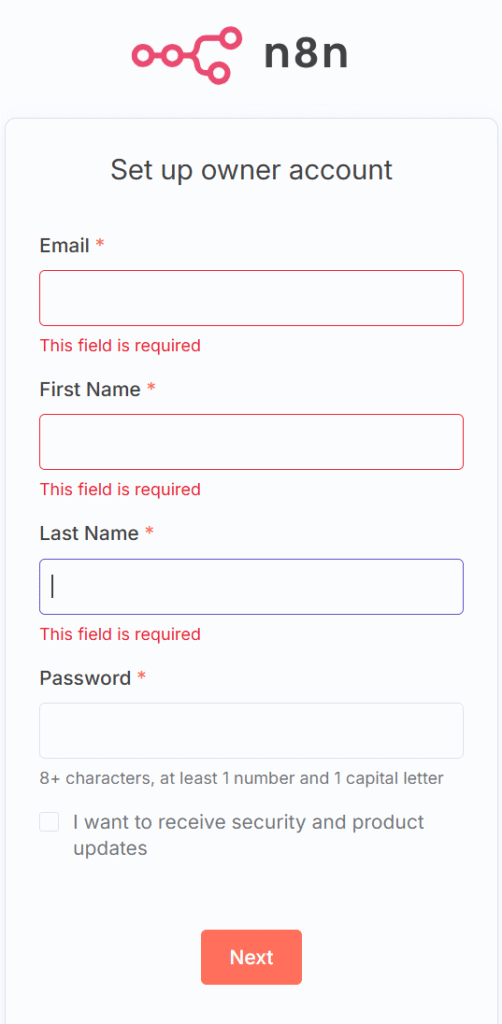
Task: Click the required error under Last Name
Action: 120,634
